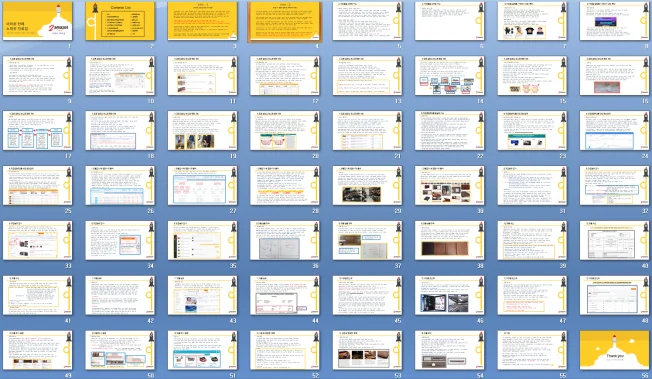Click text-only slide thumbnail number 22
Image resolution: width=652 pixels, height=379 pixels.
coord(449,131)
